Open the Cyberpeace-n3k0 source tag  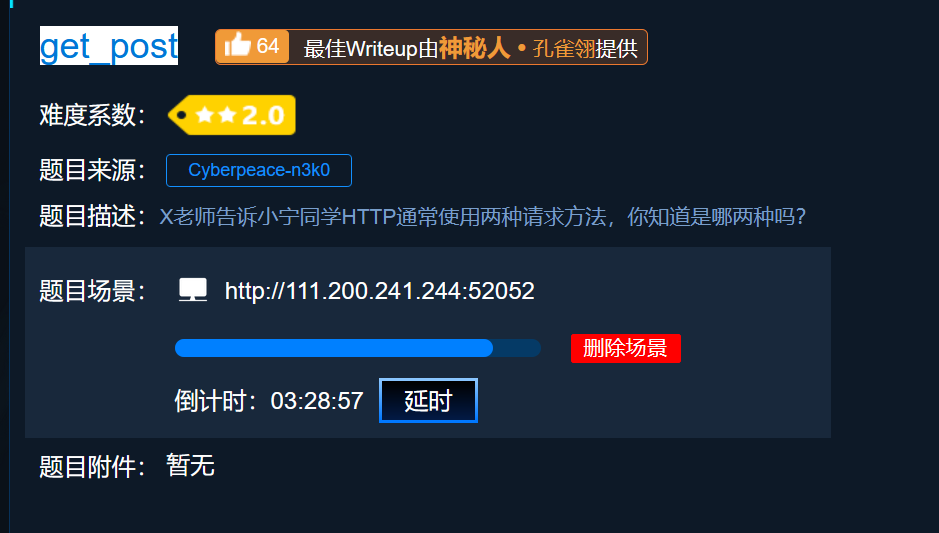[259, 170]
